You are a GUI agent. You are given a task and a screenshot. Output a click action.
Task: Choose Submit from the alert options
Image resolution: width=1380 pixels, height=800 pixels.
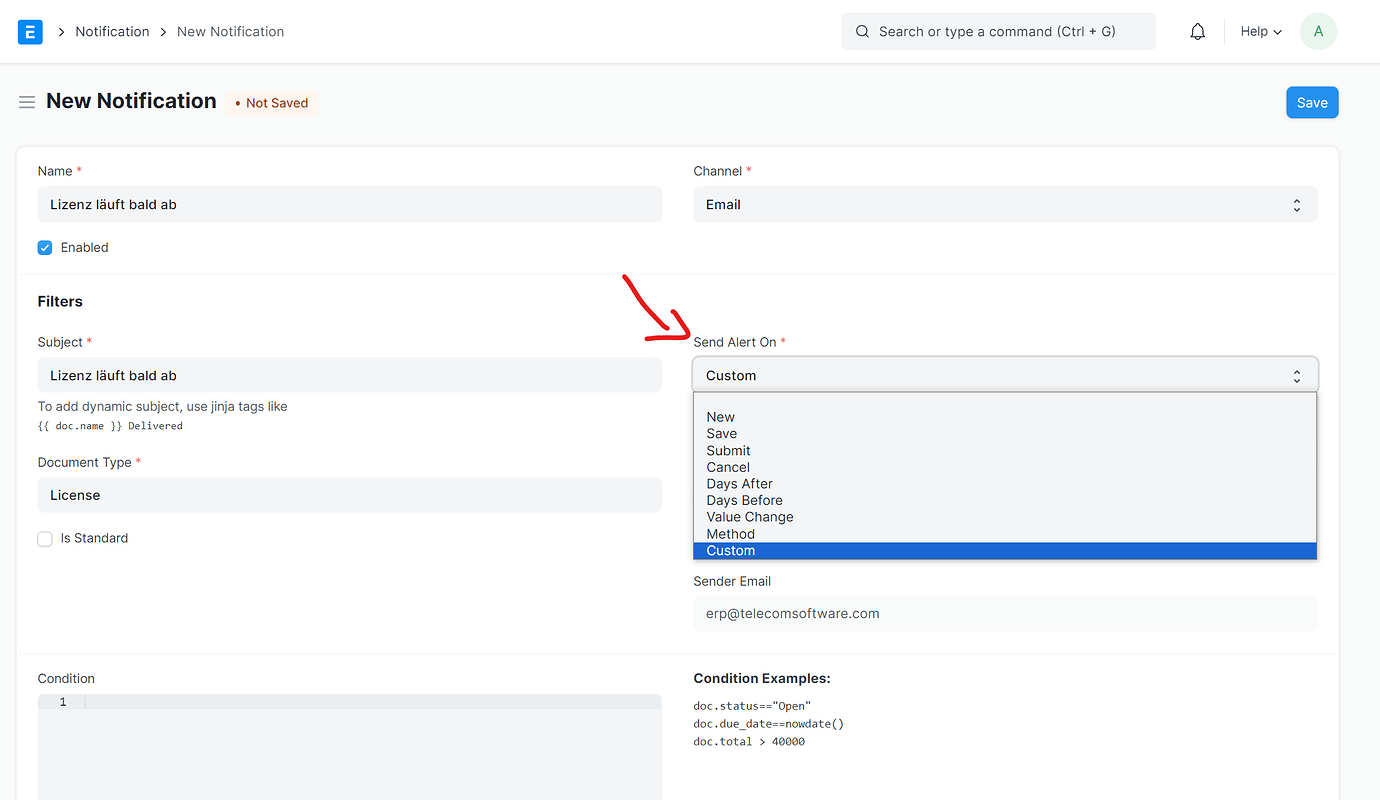coord(1005,451)
